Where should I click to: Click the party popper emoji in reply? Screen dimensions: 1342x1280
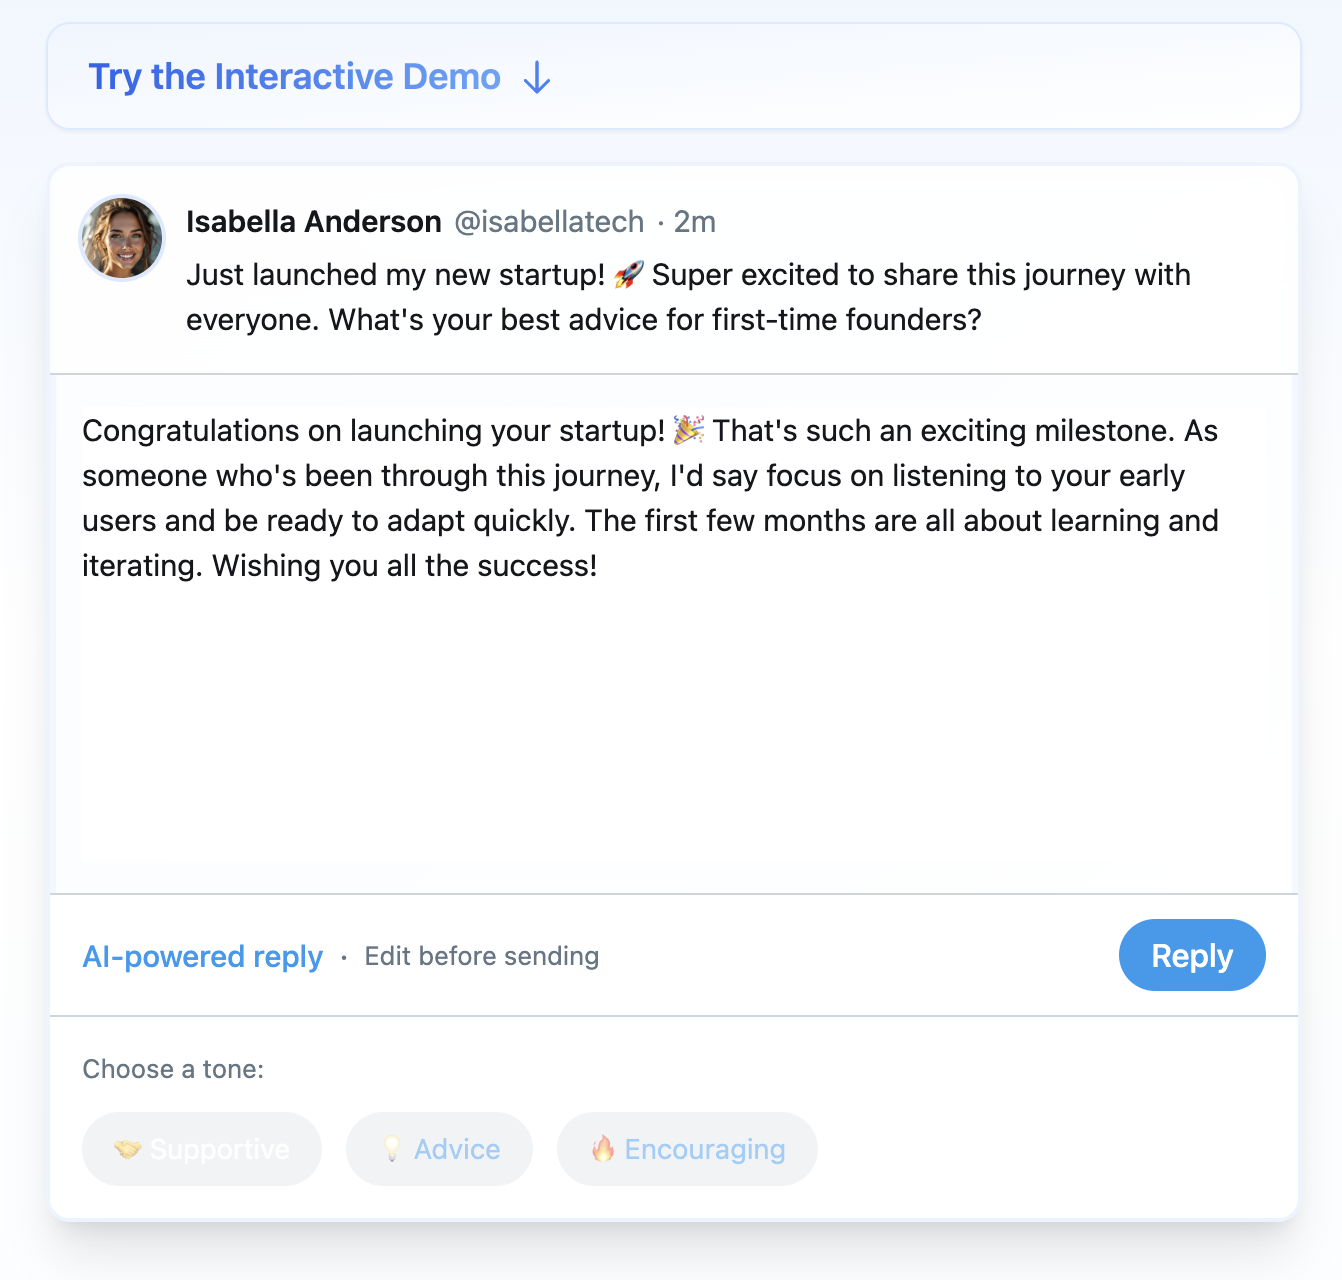(x=689, y=431)
